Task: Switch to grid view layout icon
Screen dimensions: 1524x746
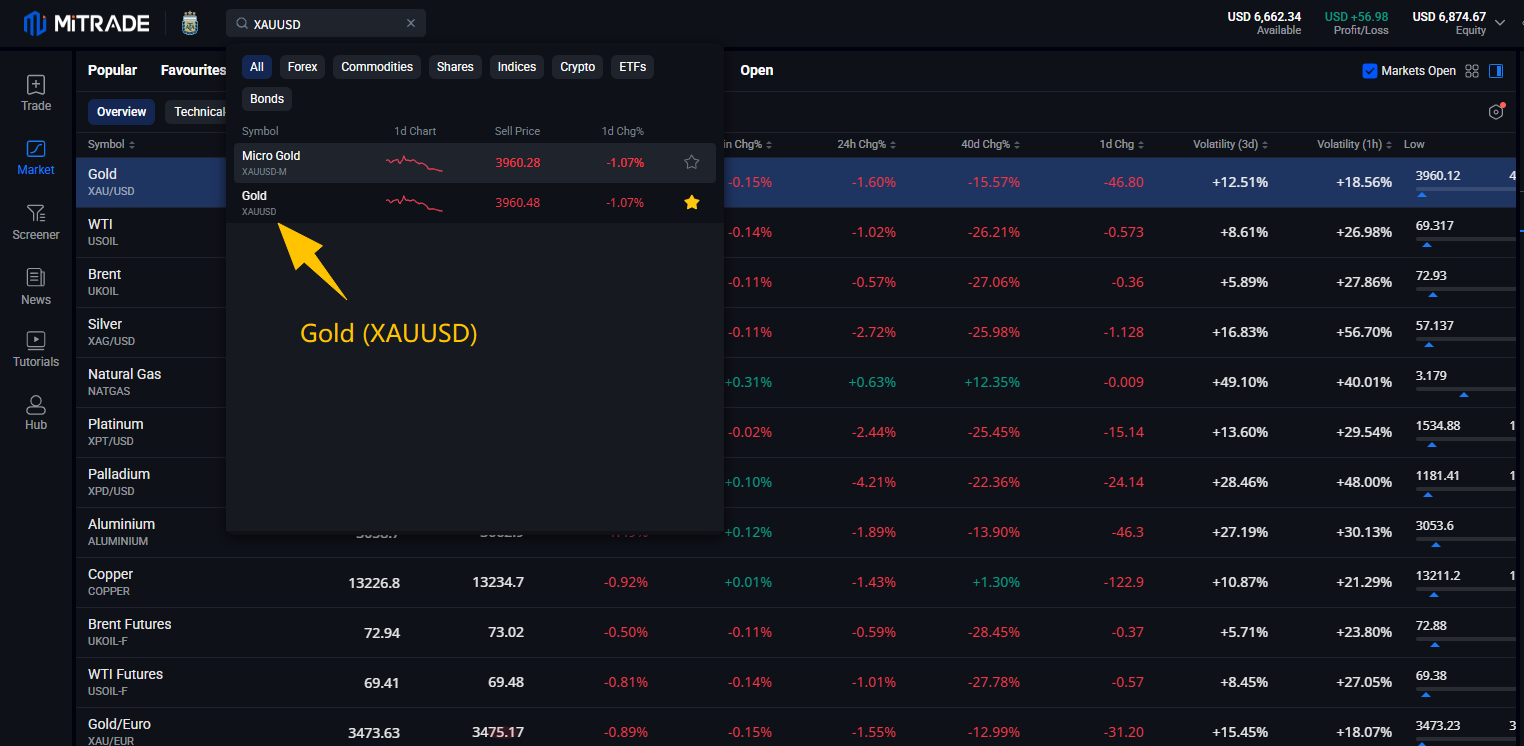Action: click(1472, 71)
